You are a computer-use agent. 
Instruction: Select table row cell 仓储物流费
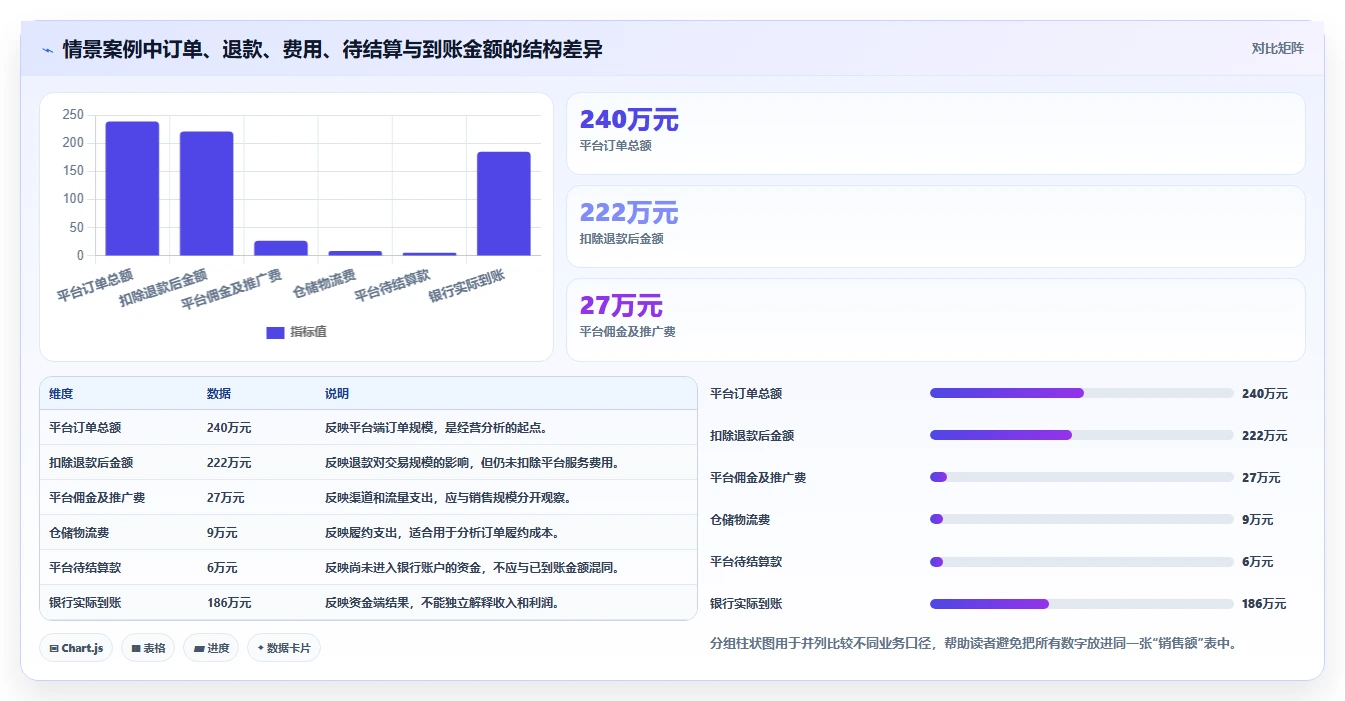pyautogui.click(x=79, y=532)
